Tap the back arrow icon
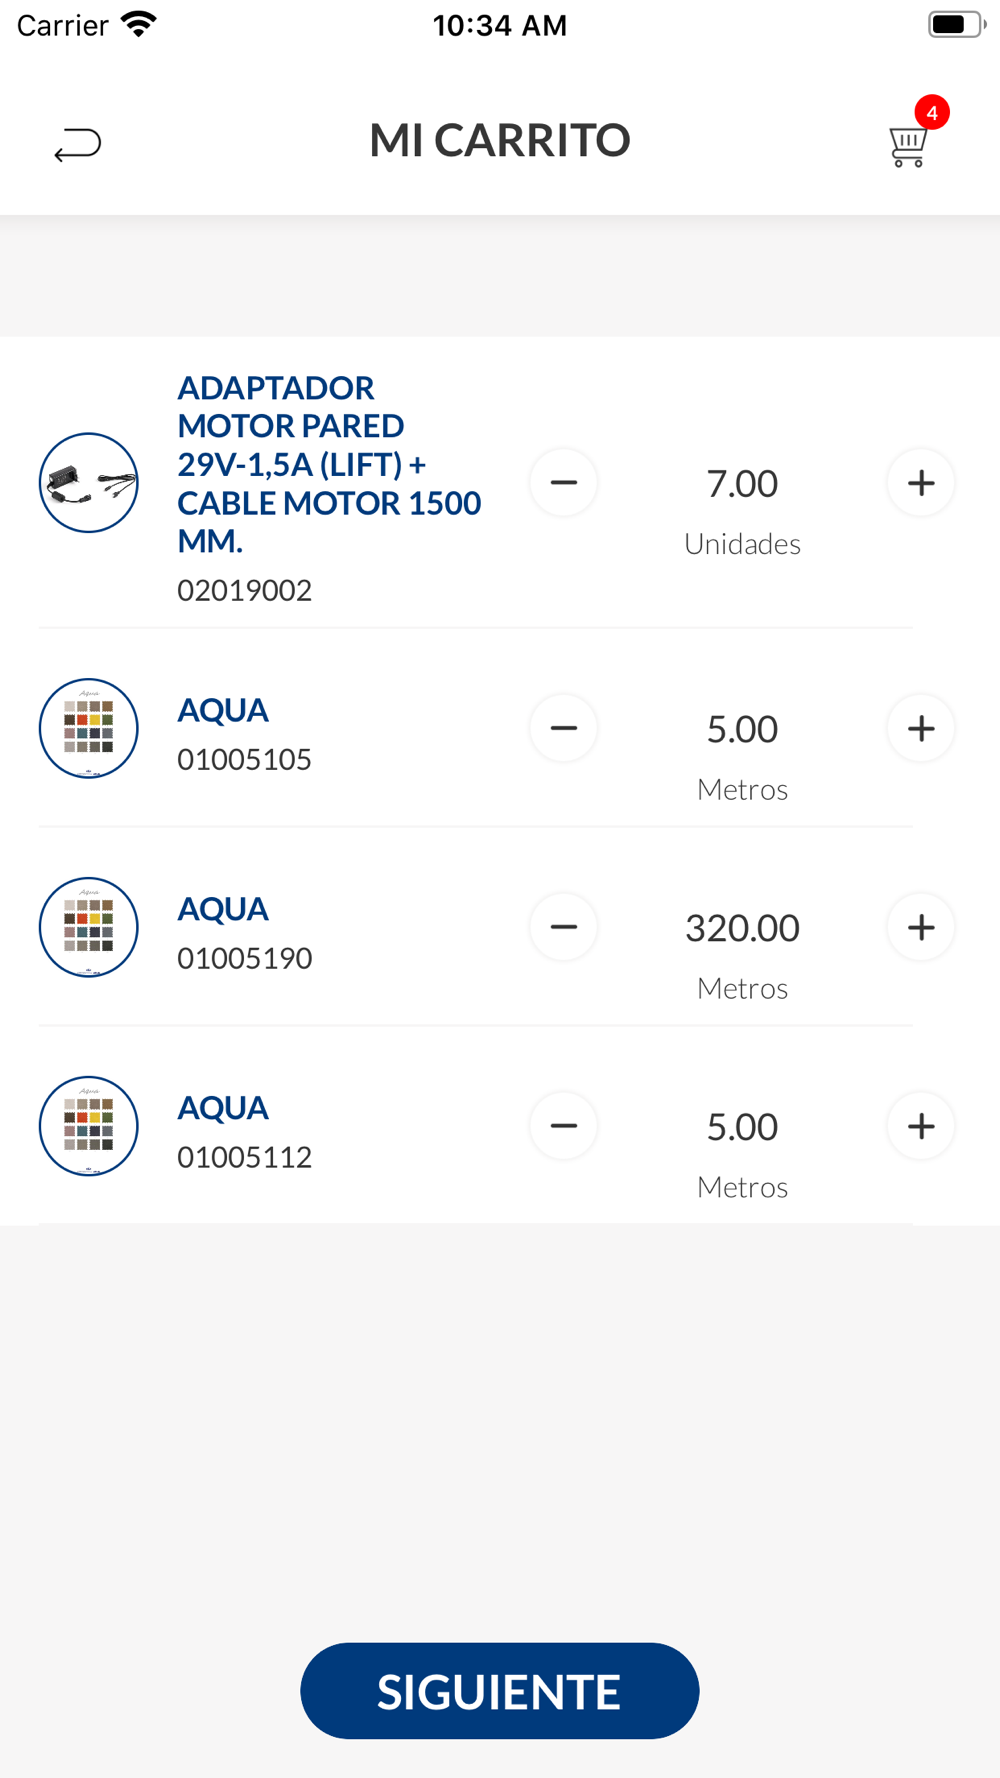The image size is (1000, 1778). point(77,144)
